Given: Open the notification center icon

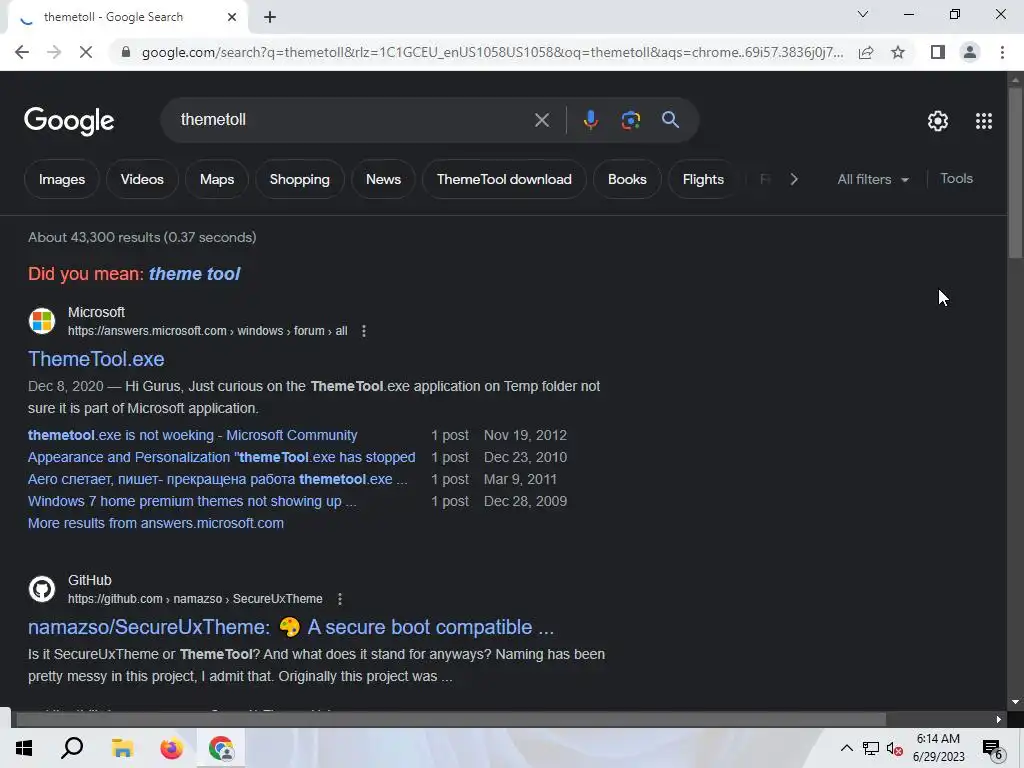Looking at the screenshot, I should (992, 748).
